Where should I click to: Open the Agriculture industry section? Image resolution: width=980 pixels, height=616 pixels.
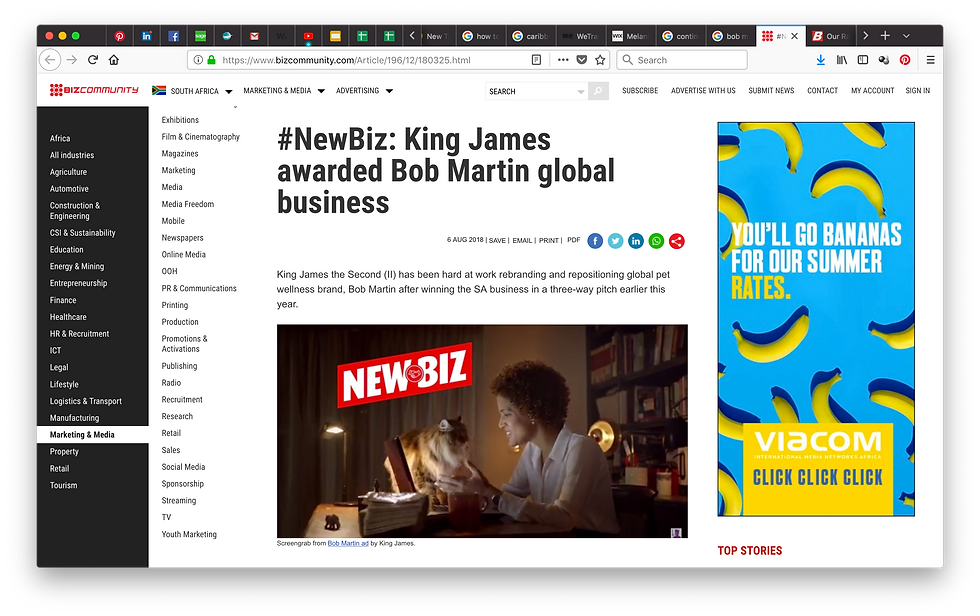point(68,172)
